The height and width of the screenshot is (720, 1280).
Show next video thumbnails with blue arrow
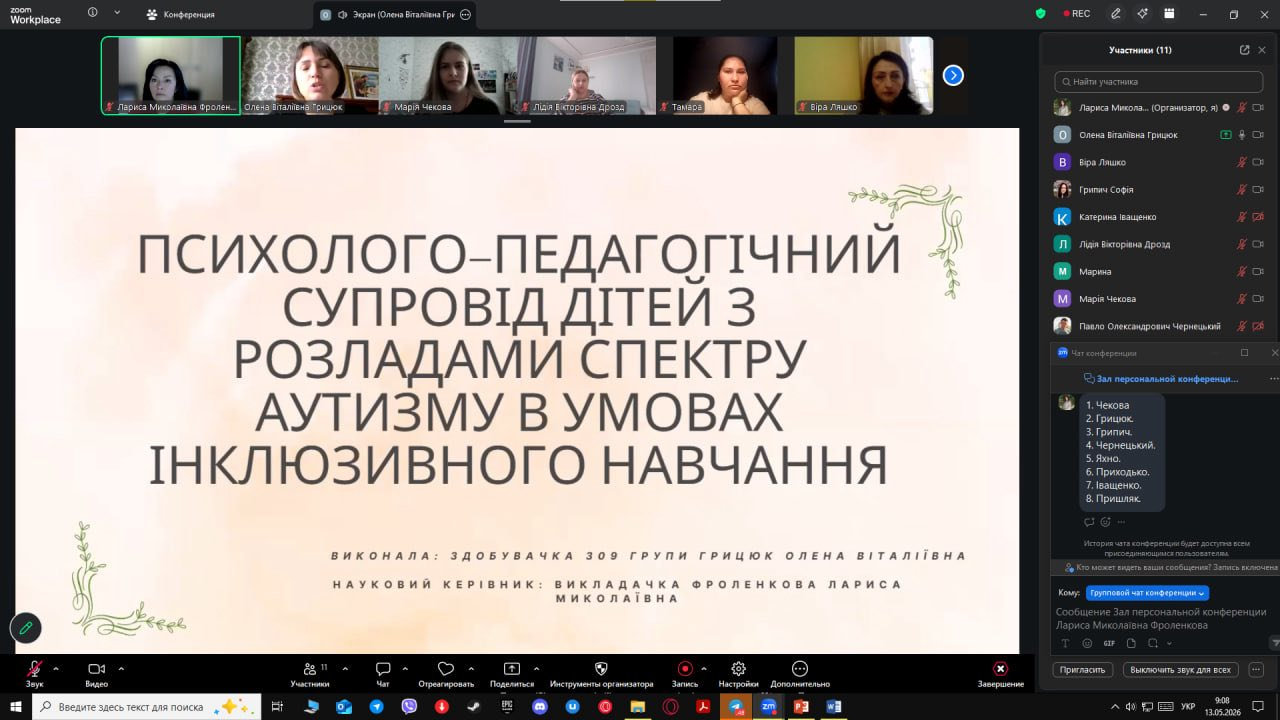pyautogui.click(x=953, y=75)
